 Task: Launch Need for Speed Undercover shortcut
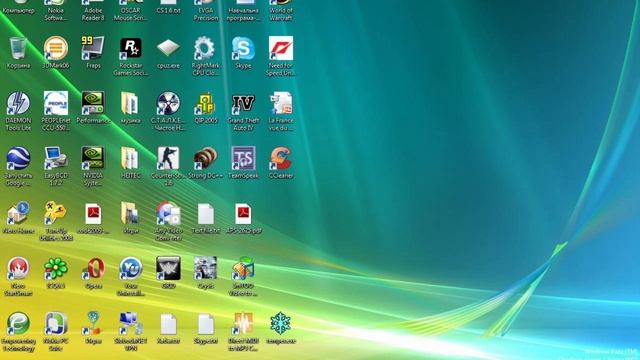tap(281, 48)
